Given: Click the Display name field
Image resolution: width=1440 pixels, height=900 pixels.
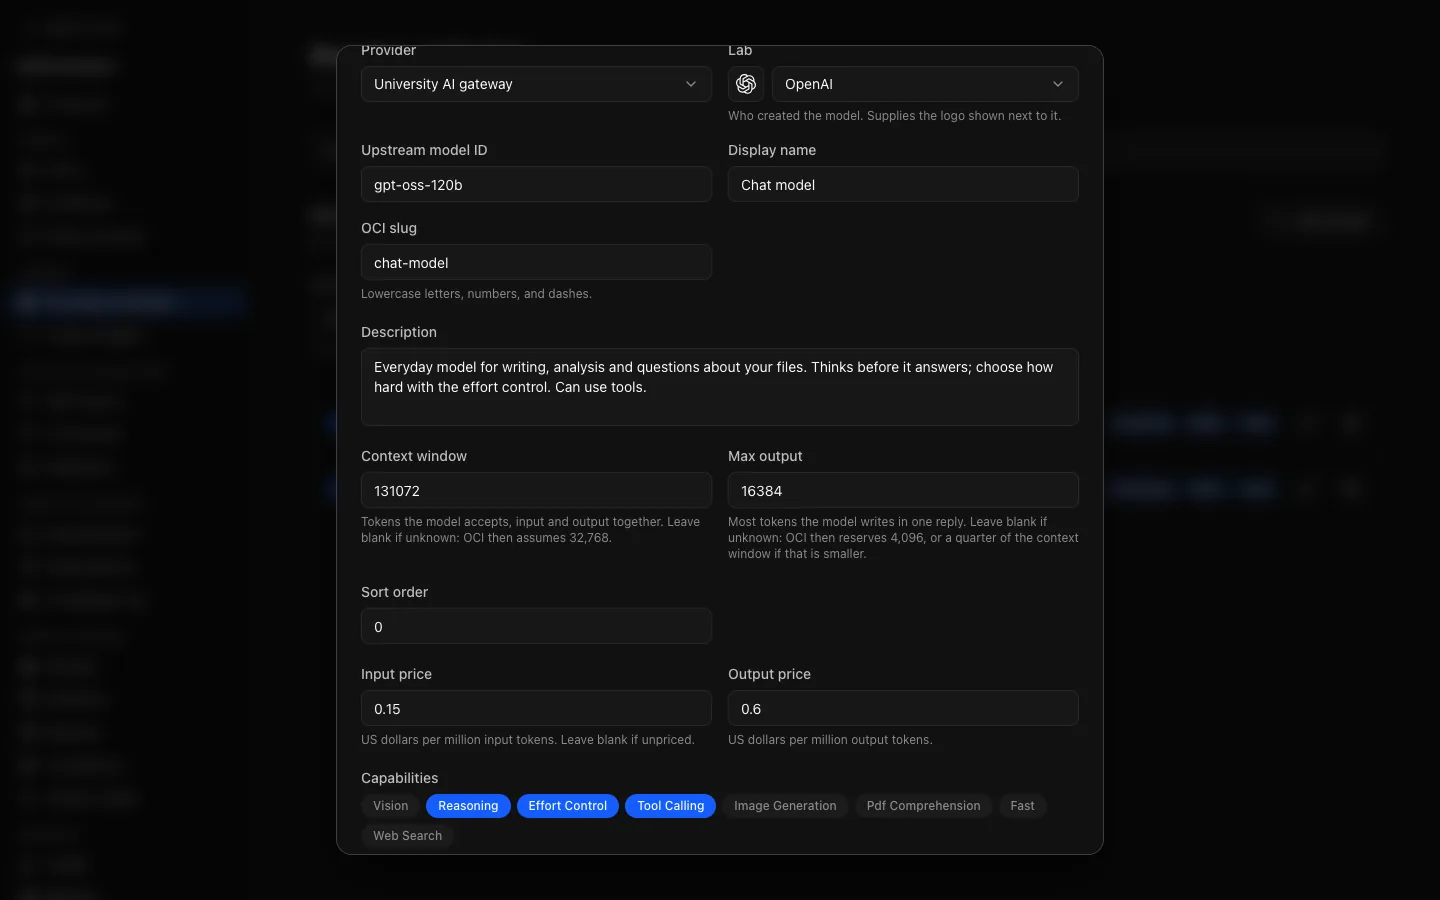Looking at the screenshot, I should (x=903, y=184).
